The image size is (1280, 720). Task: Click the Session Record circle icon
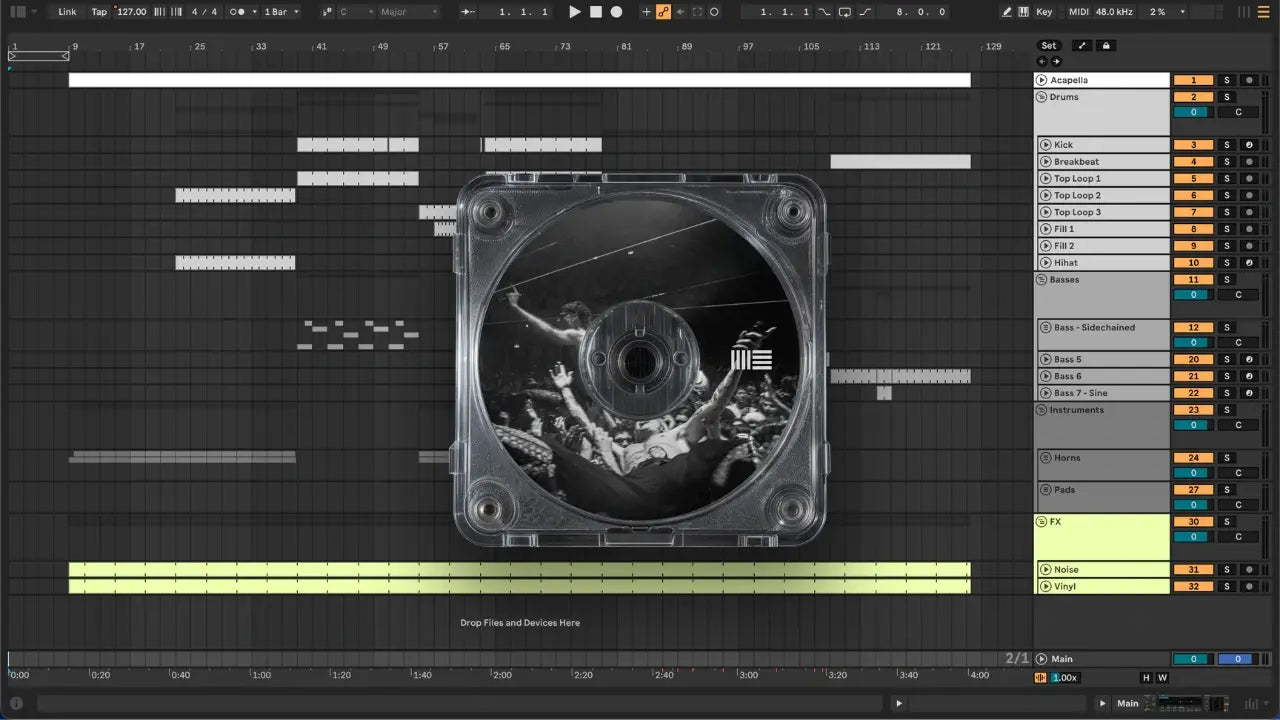tap(715, 12)
